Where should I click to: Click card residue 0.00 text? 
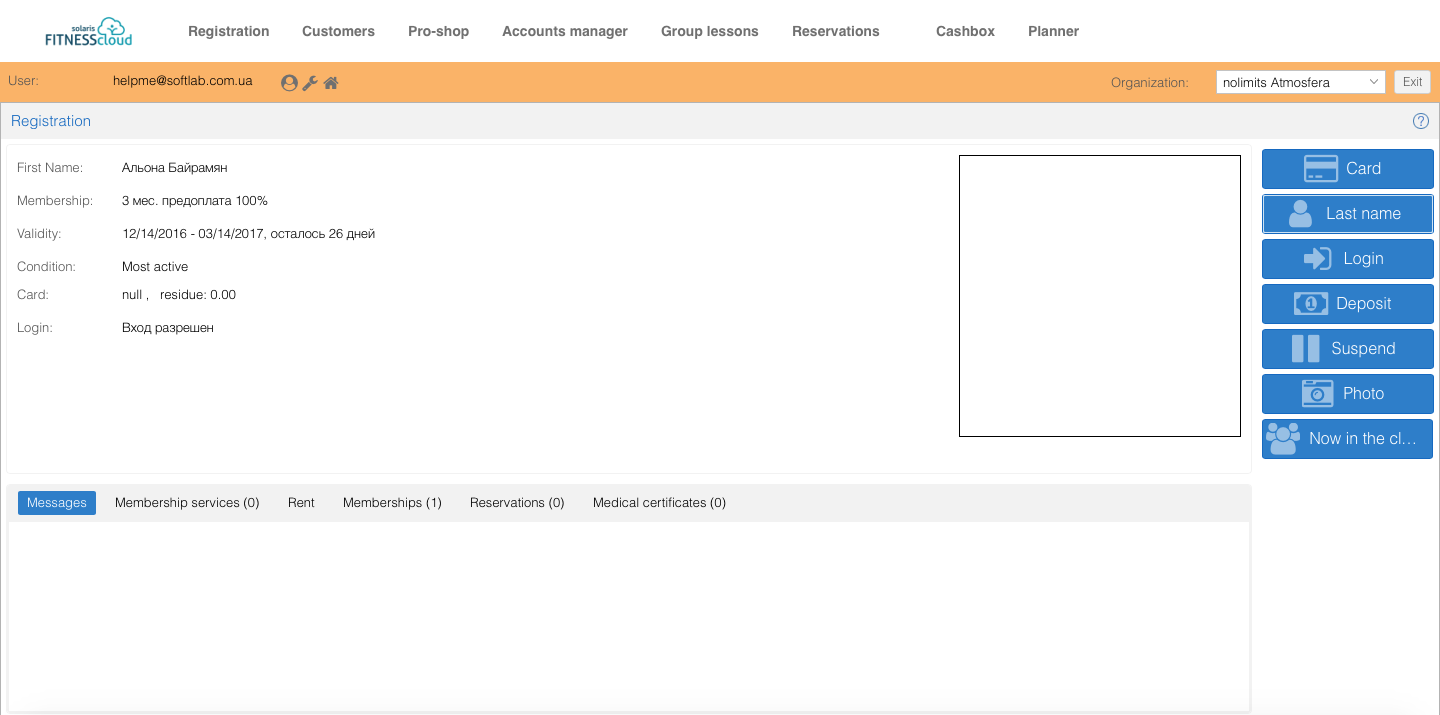tap(198, 295)
